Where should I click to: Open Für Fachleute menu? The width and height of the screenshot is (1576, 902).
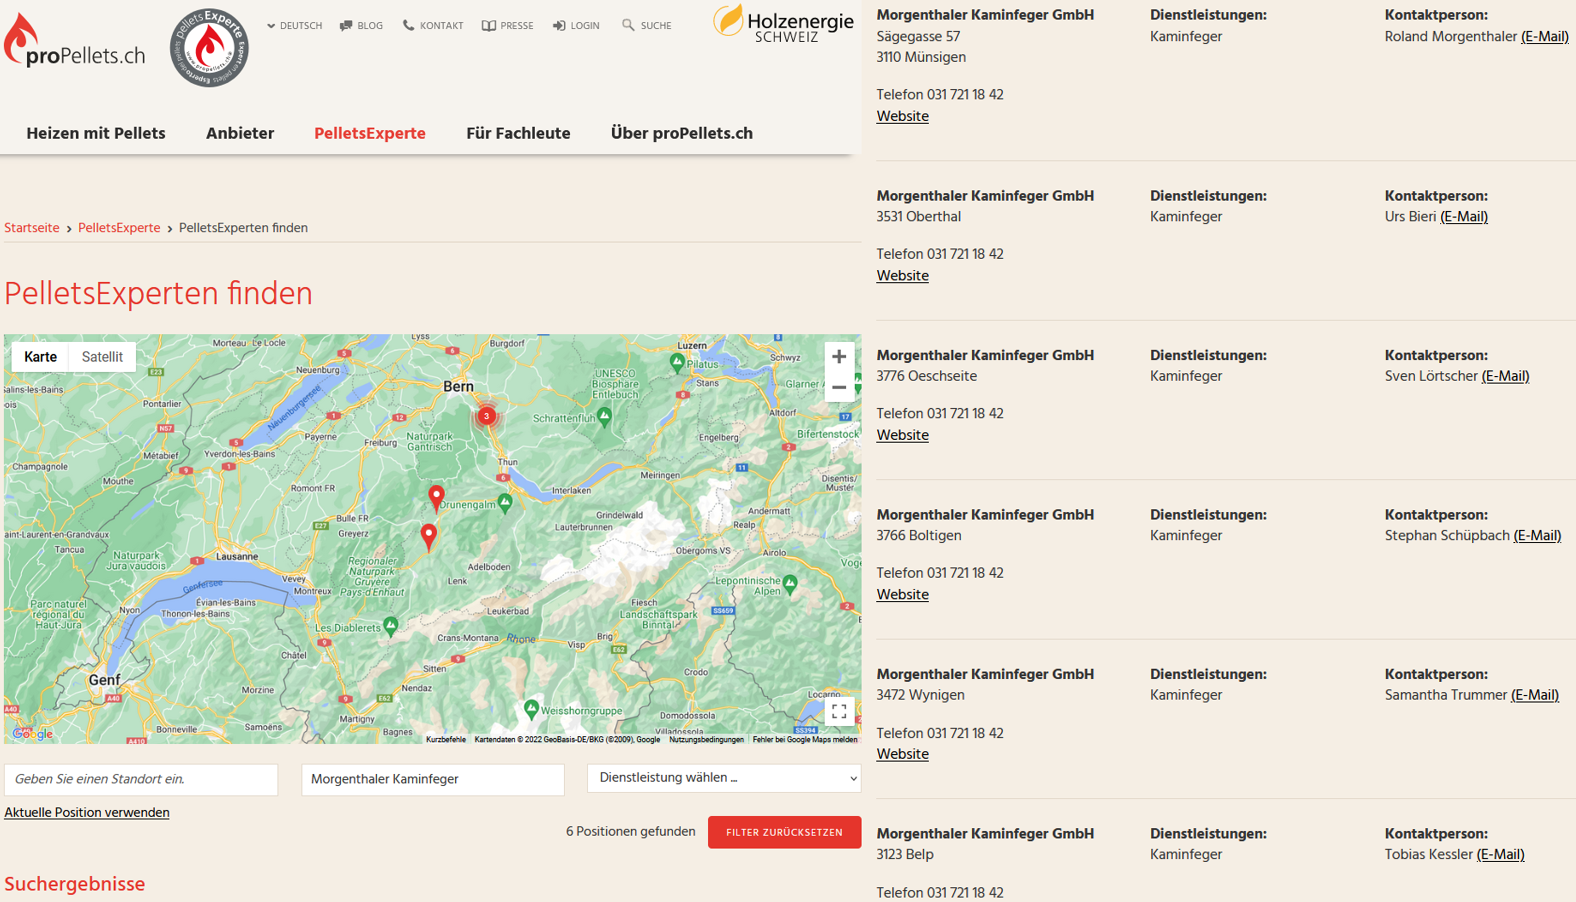pyautogui.click(x=518, y=133)
